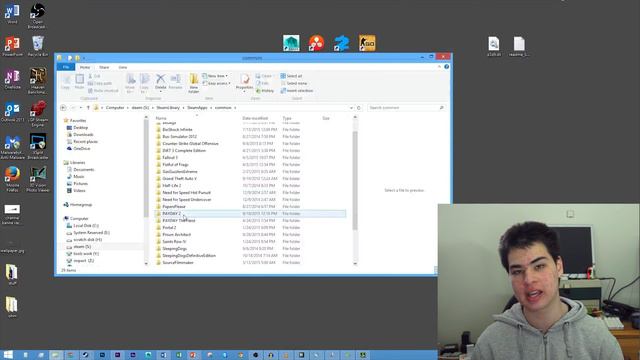
Task: Click the navigation pane scrollbar
Action: coord(146,167)
